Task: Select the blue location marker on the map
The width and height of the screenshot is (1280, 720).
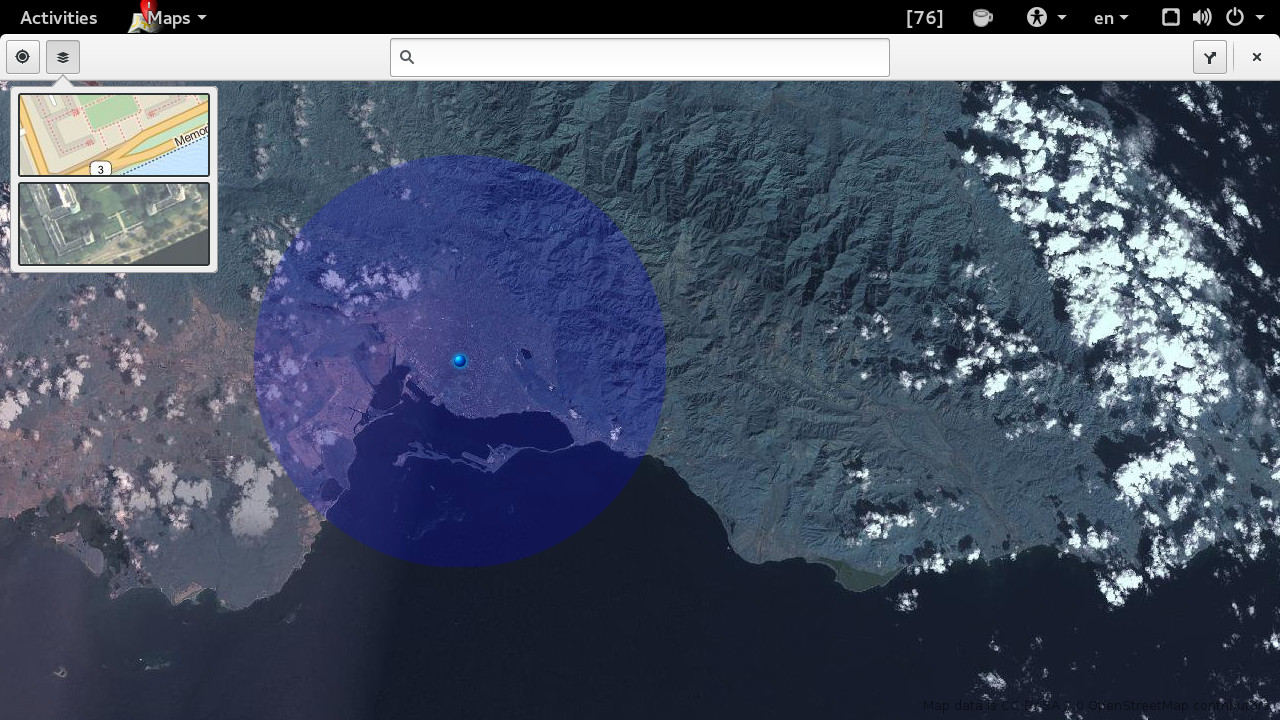Action: (x=459, y=360)
